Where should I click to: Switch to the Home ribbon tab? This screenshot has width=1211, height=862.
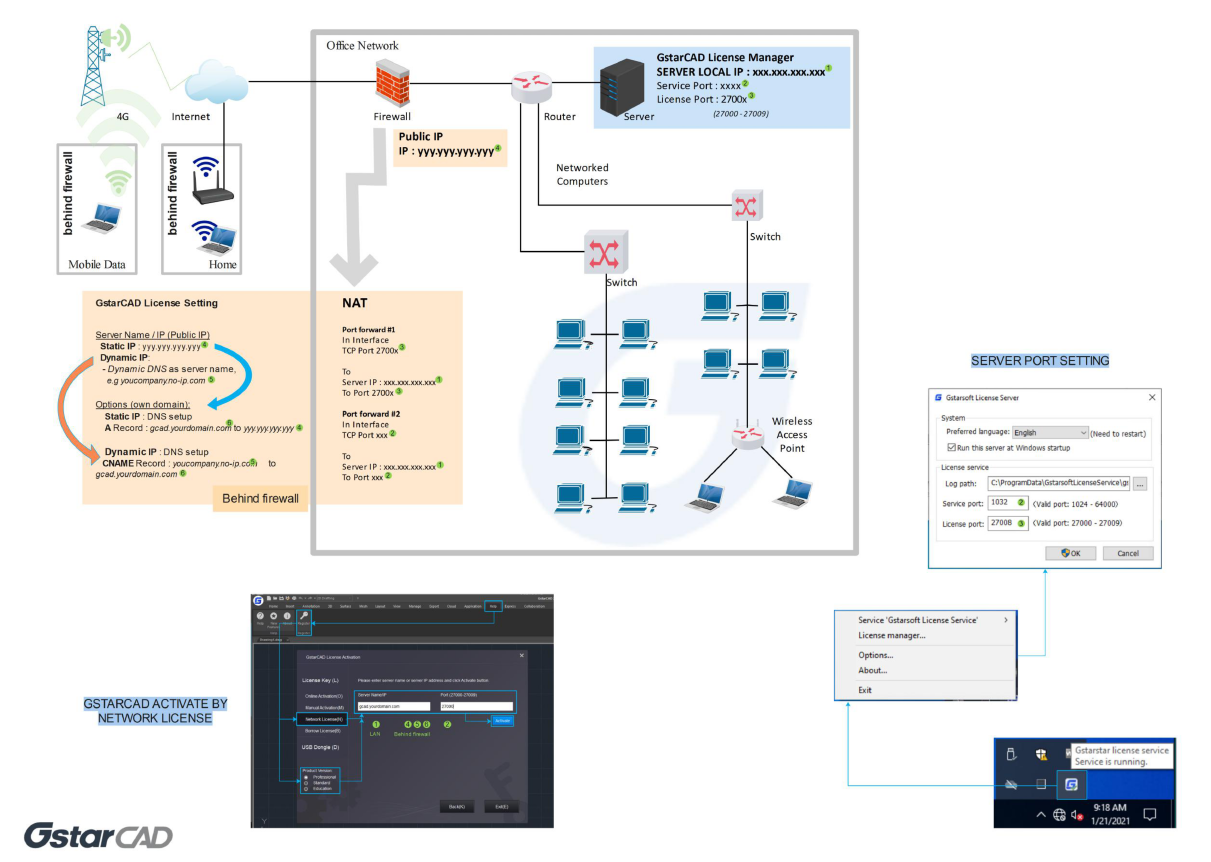tap(273, 606)
